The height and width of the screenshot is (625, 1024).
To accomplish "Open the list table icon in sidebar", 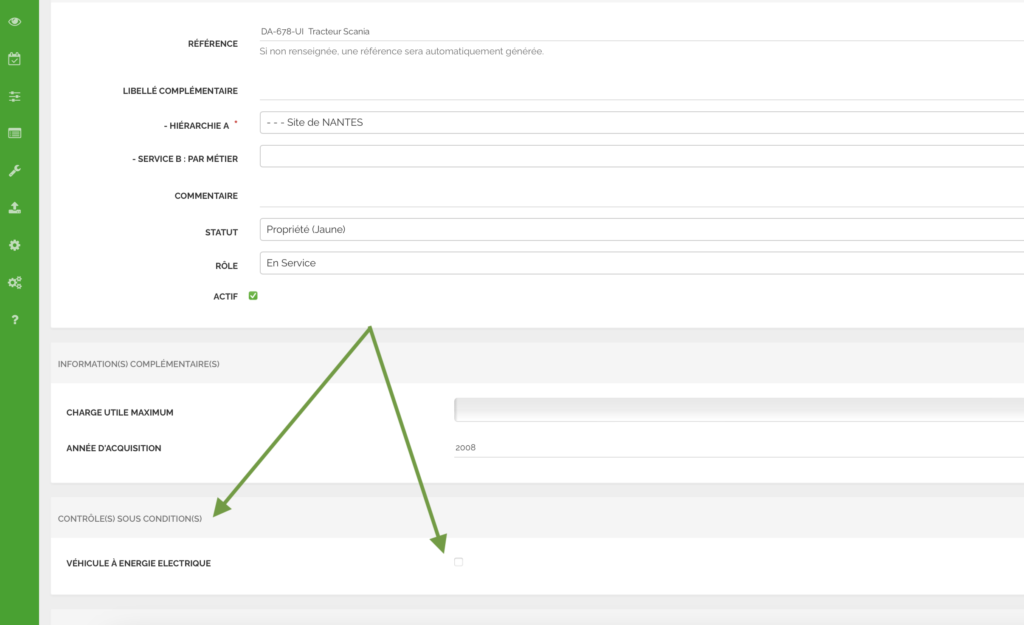I will [15, 133].
